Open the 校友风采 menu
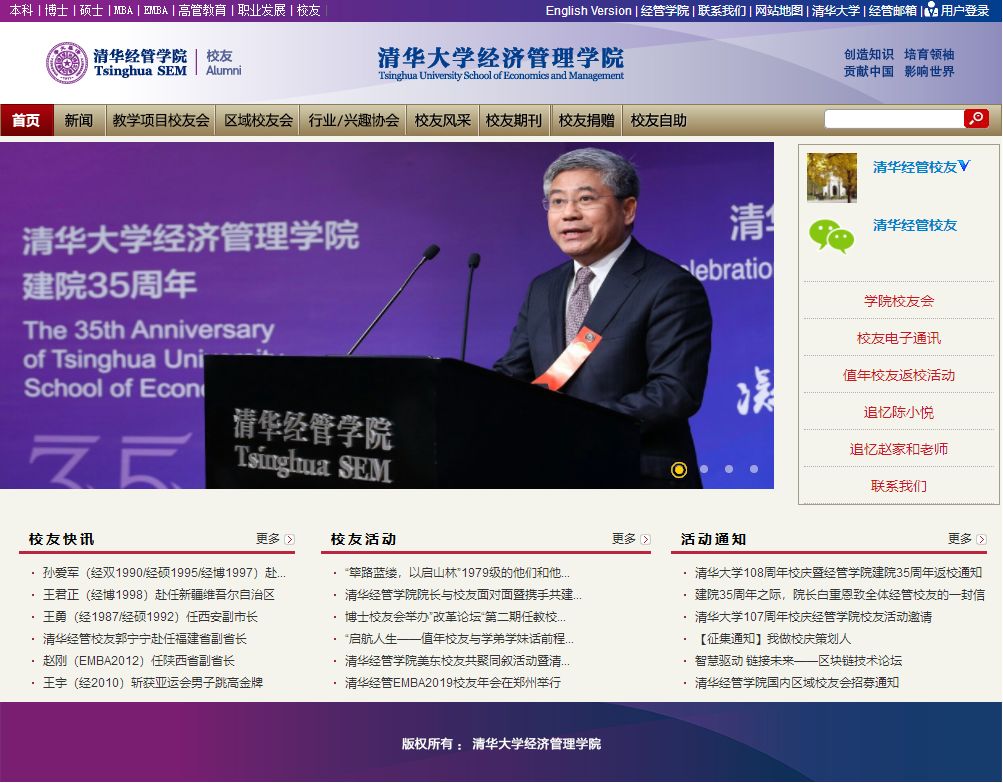 (442, 120)
